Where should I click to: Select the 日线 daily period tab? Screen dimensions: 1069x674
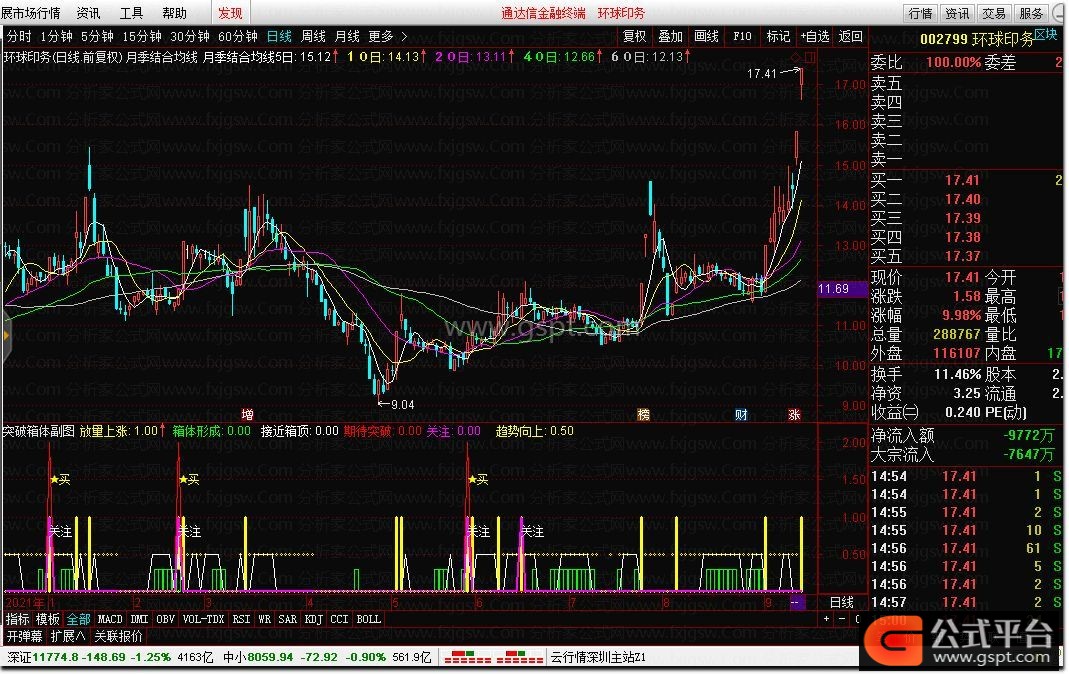point(279,36)
